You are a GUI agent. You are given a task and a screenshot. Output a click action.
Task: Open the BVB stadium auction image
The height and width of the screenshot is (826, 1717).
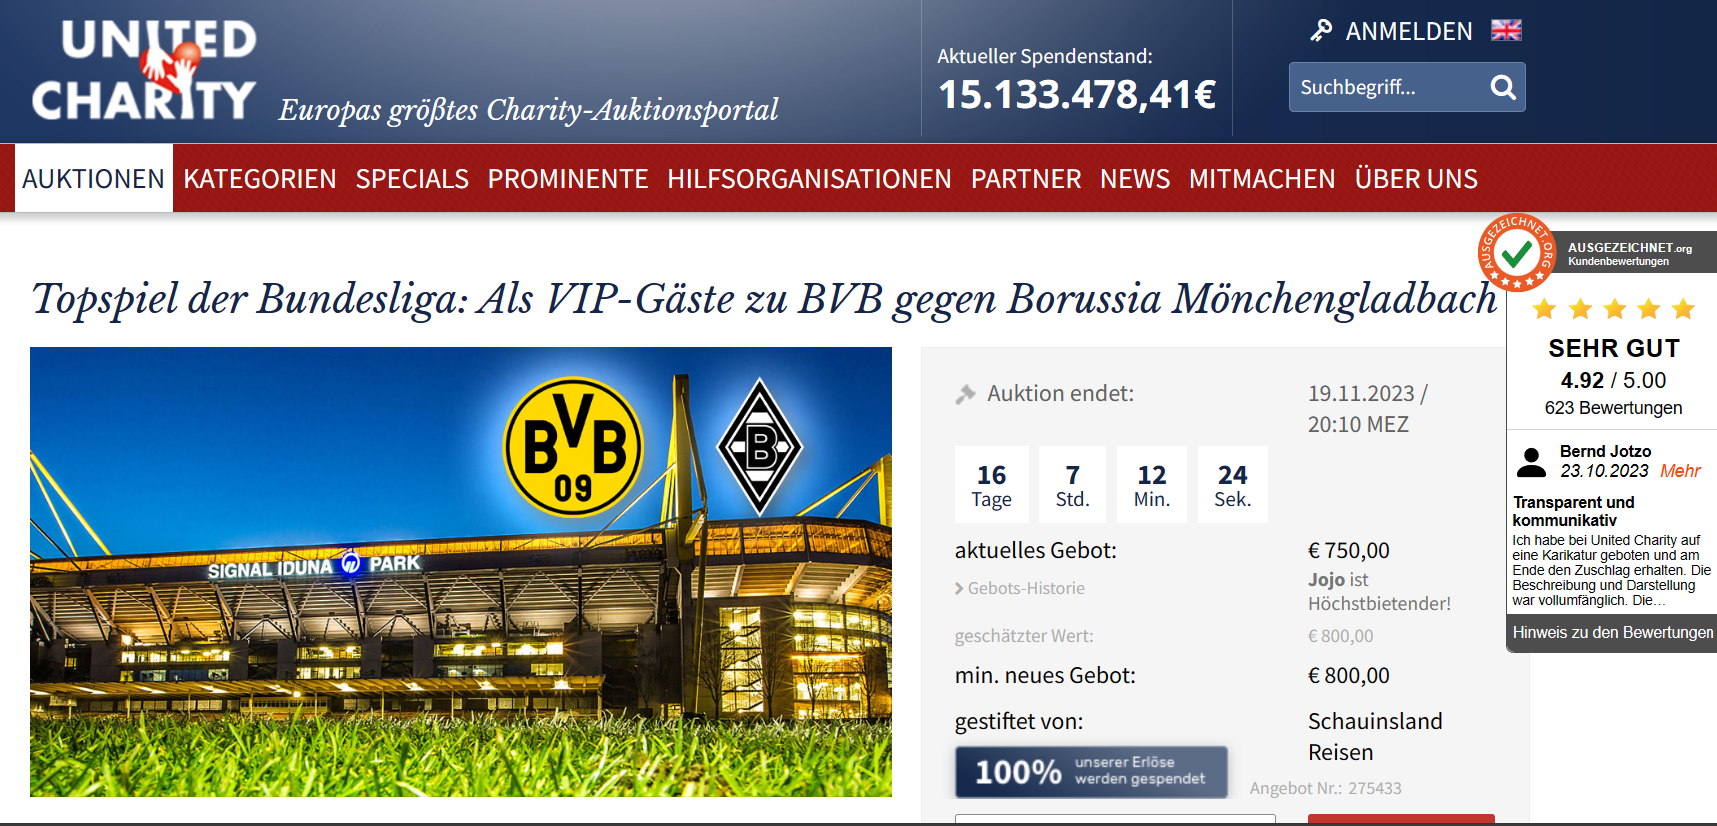point(461,572)
